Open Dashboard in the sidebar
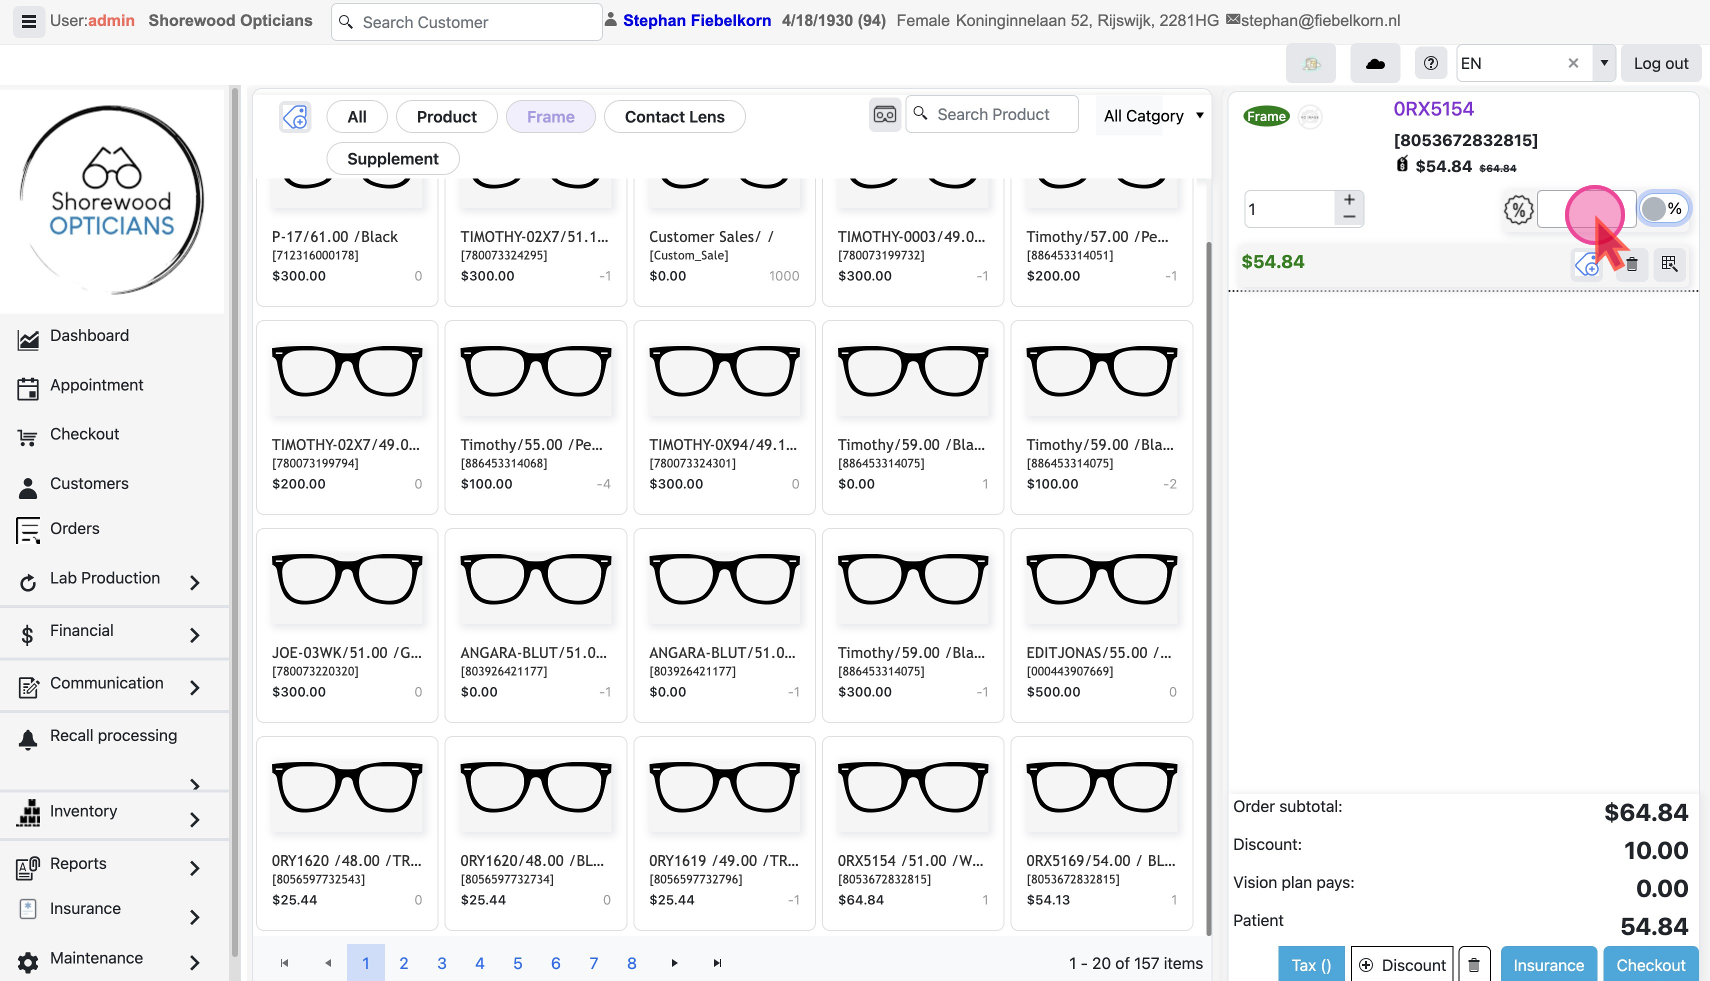The width and height of the screenshot is (1710, 981). pyautogui.click(x=89, y=336)
